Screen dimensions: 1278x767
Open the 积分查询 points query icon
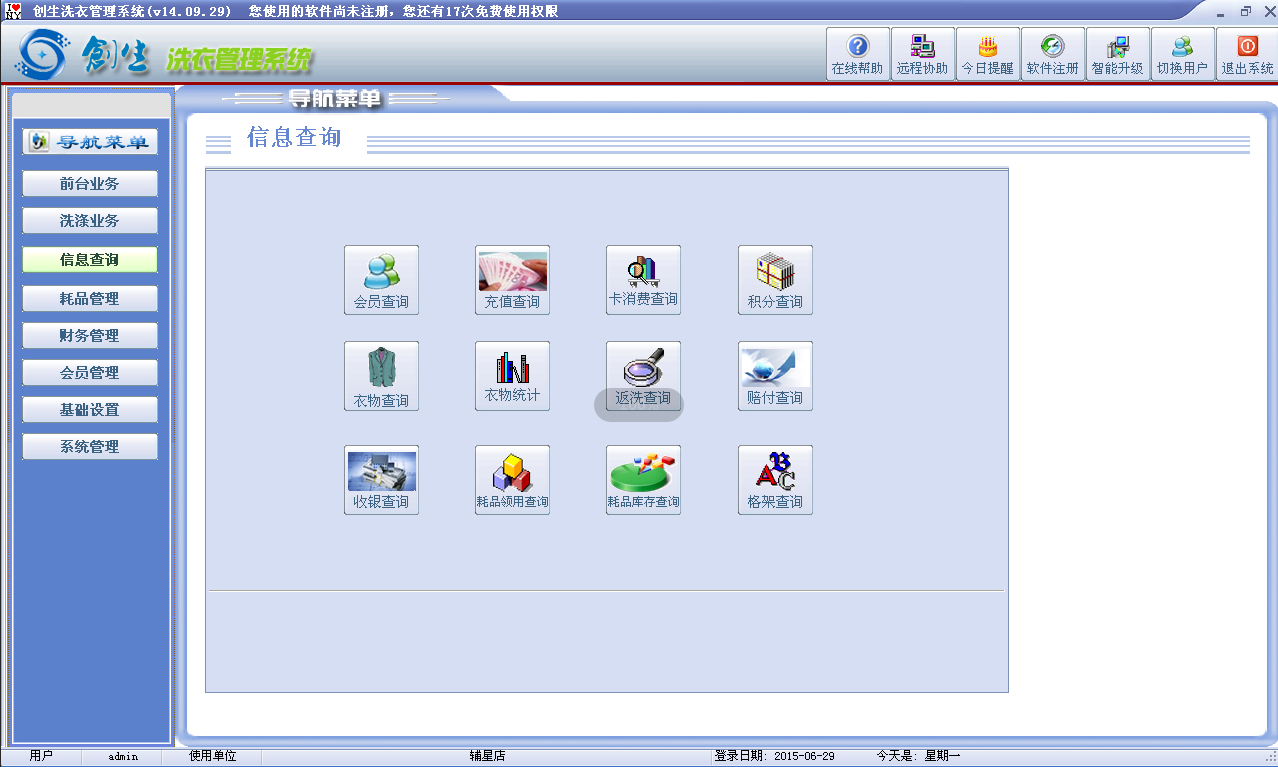point(775,280)
